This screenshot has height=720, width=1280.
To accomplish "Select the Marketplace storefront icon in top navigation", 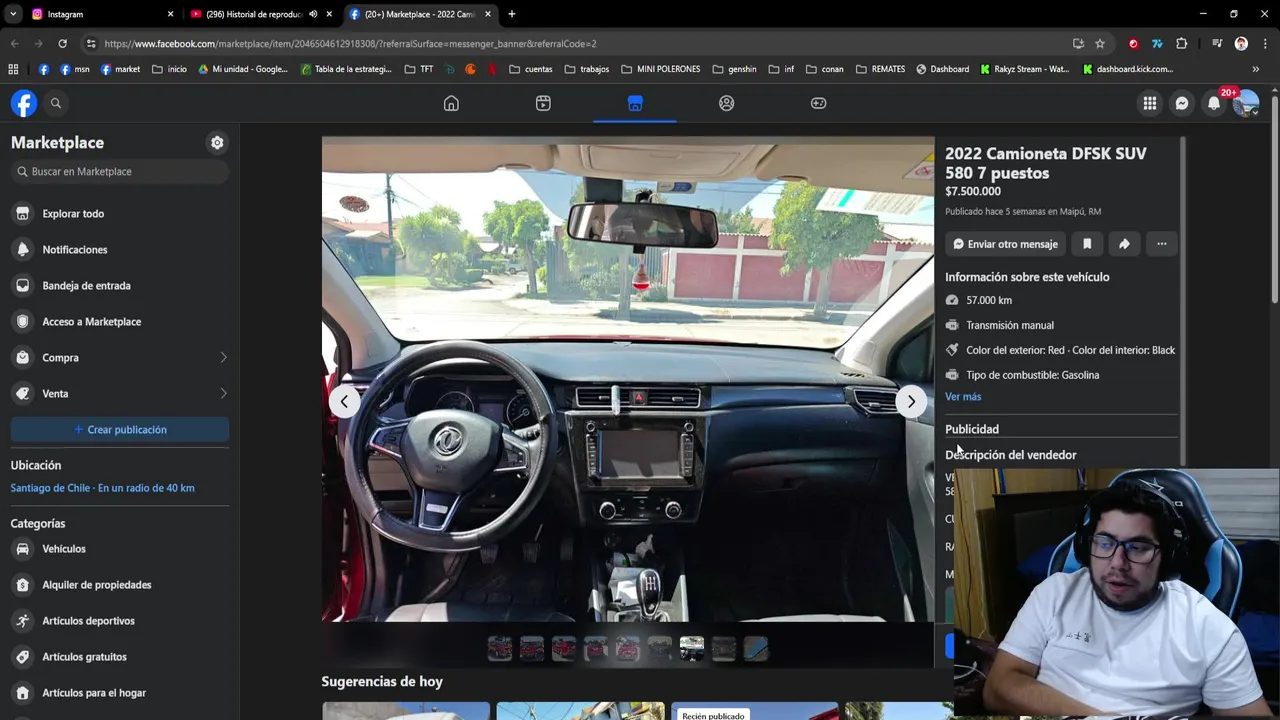I will point(635,103).
